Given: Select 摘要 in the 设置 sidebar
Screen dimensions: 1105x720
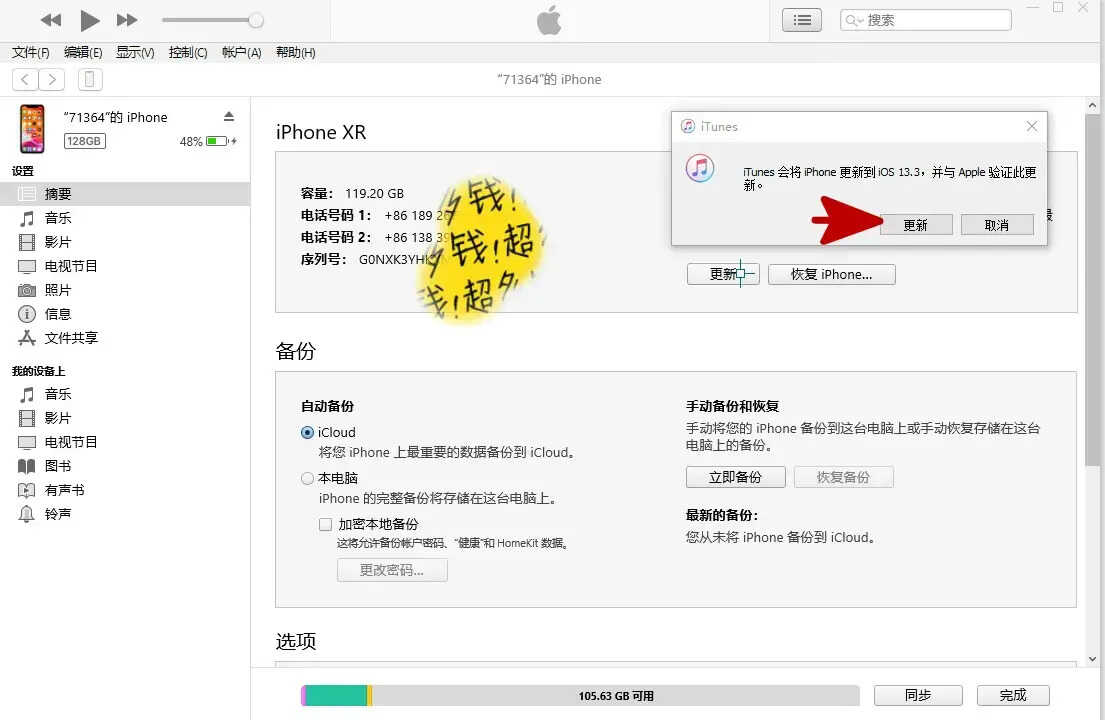Looking at the screenshot, I should [x=125, y=194].
